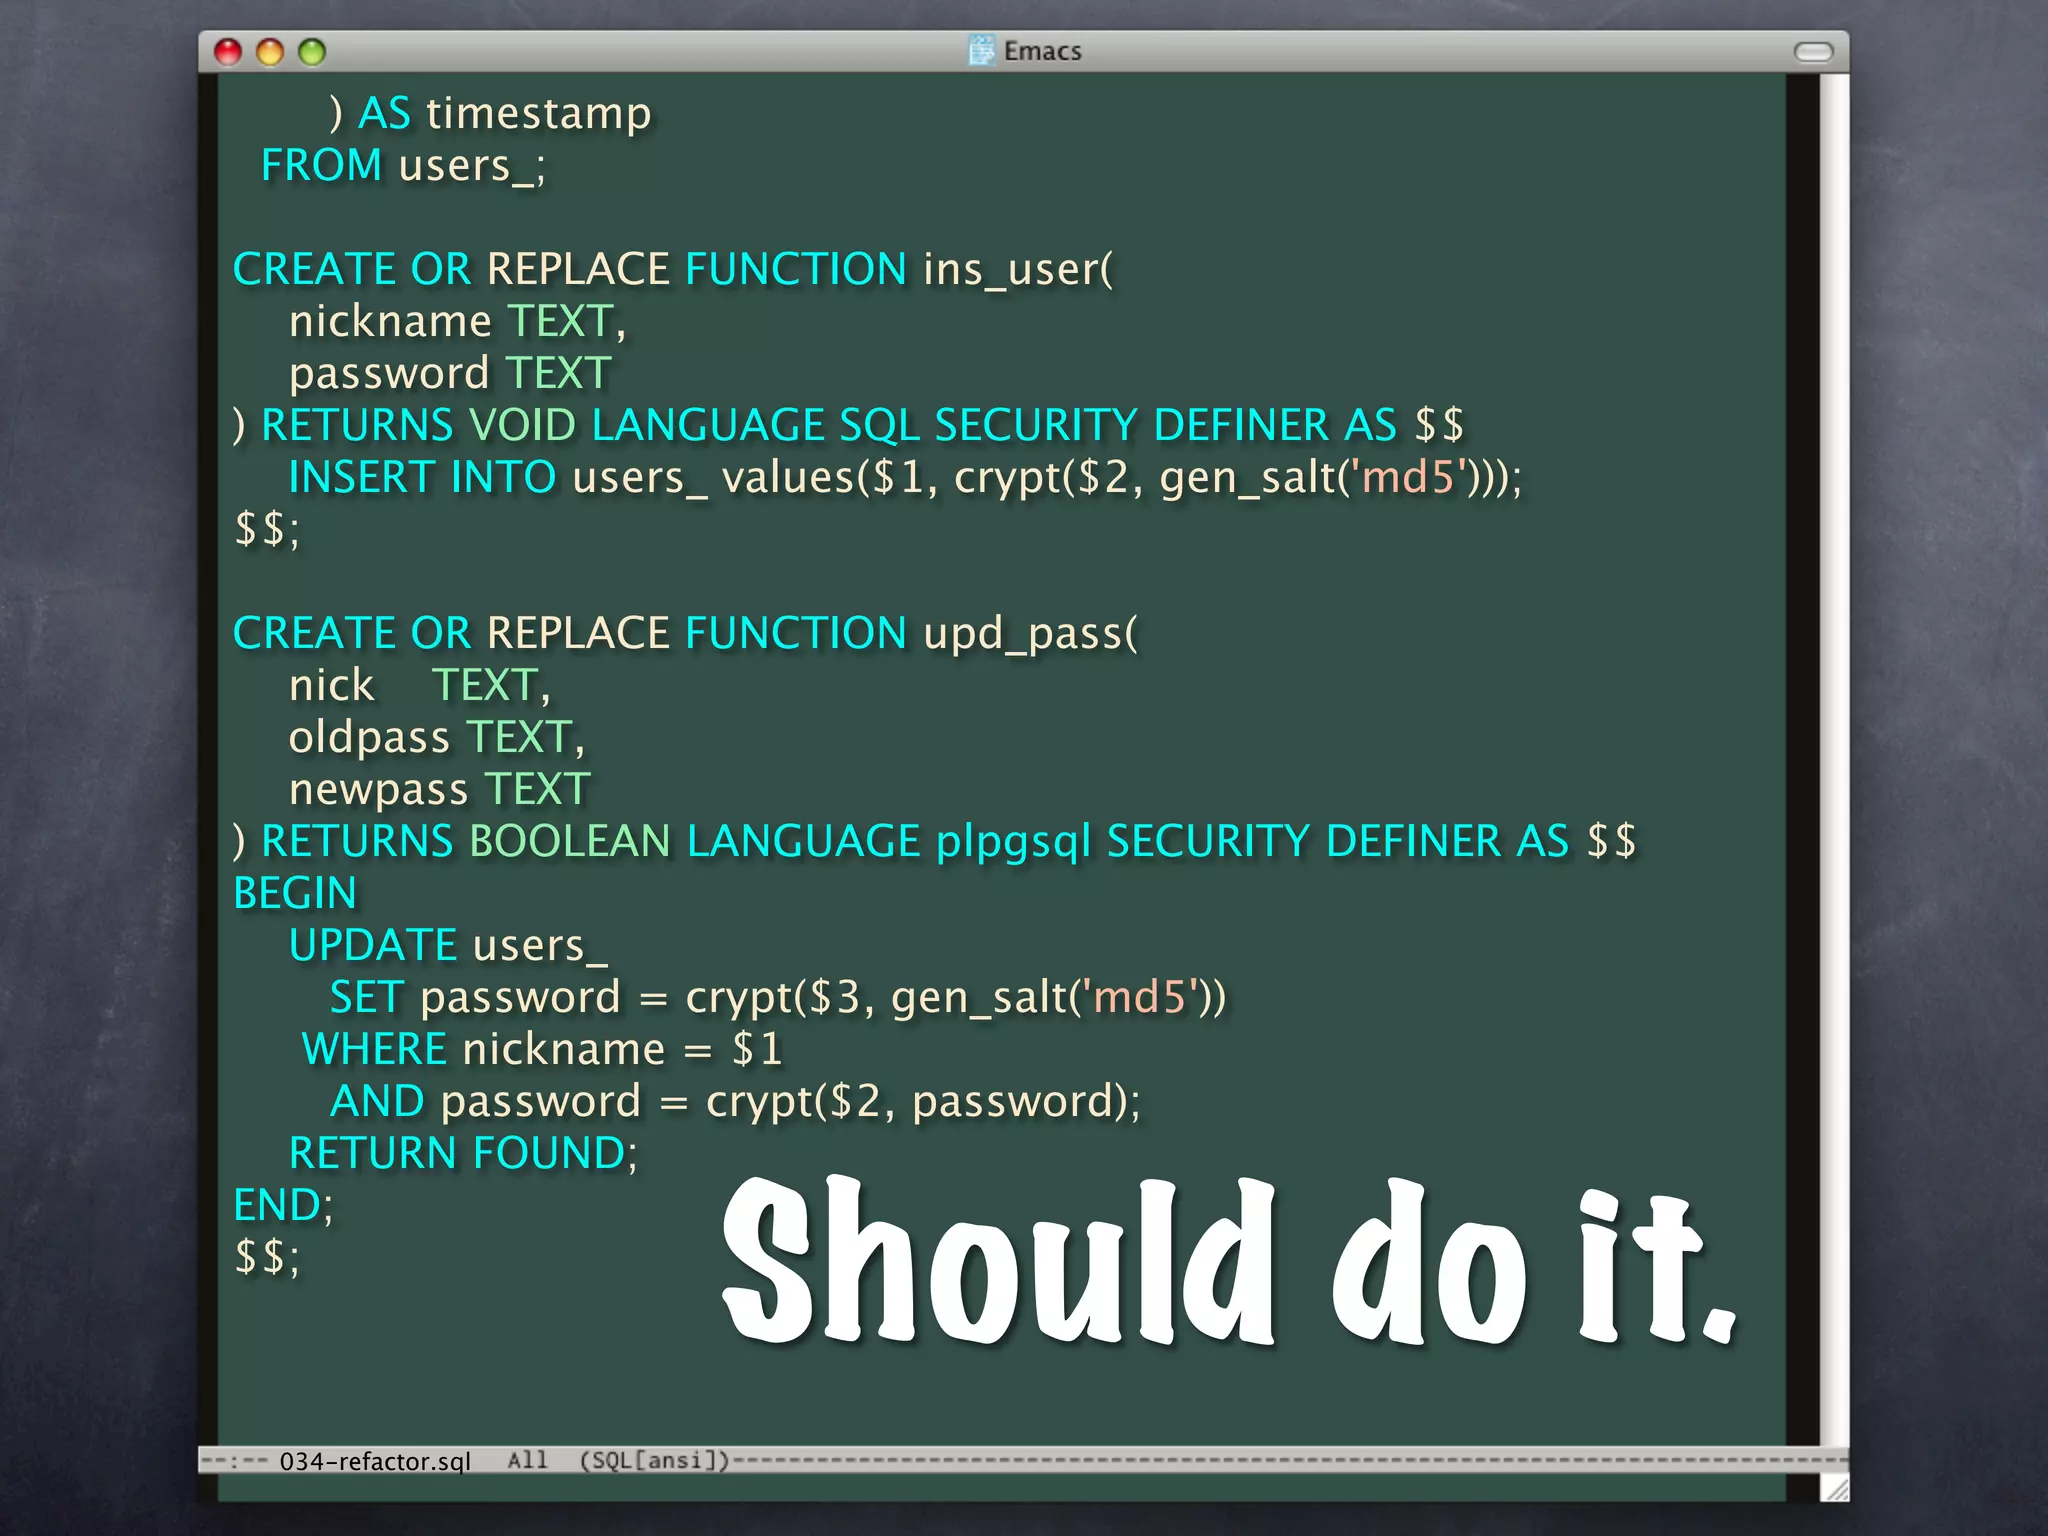The height and width of the screenshot is (1536, 2048).
Task: Click the 'BEGIN' keyword
Action: 295,893
